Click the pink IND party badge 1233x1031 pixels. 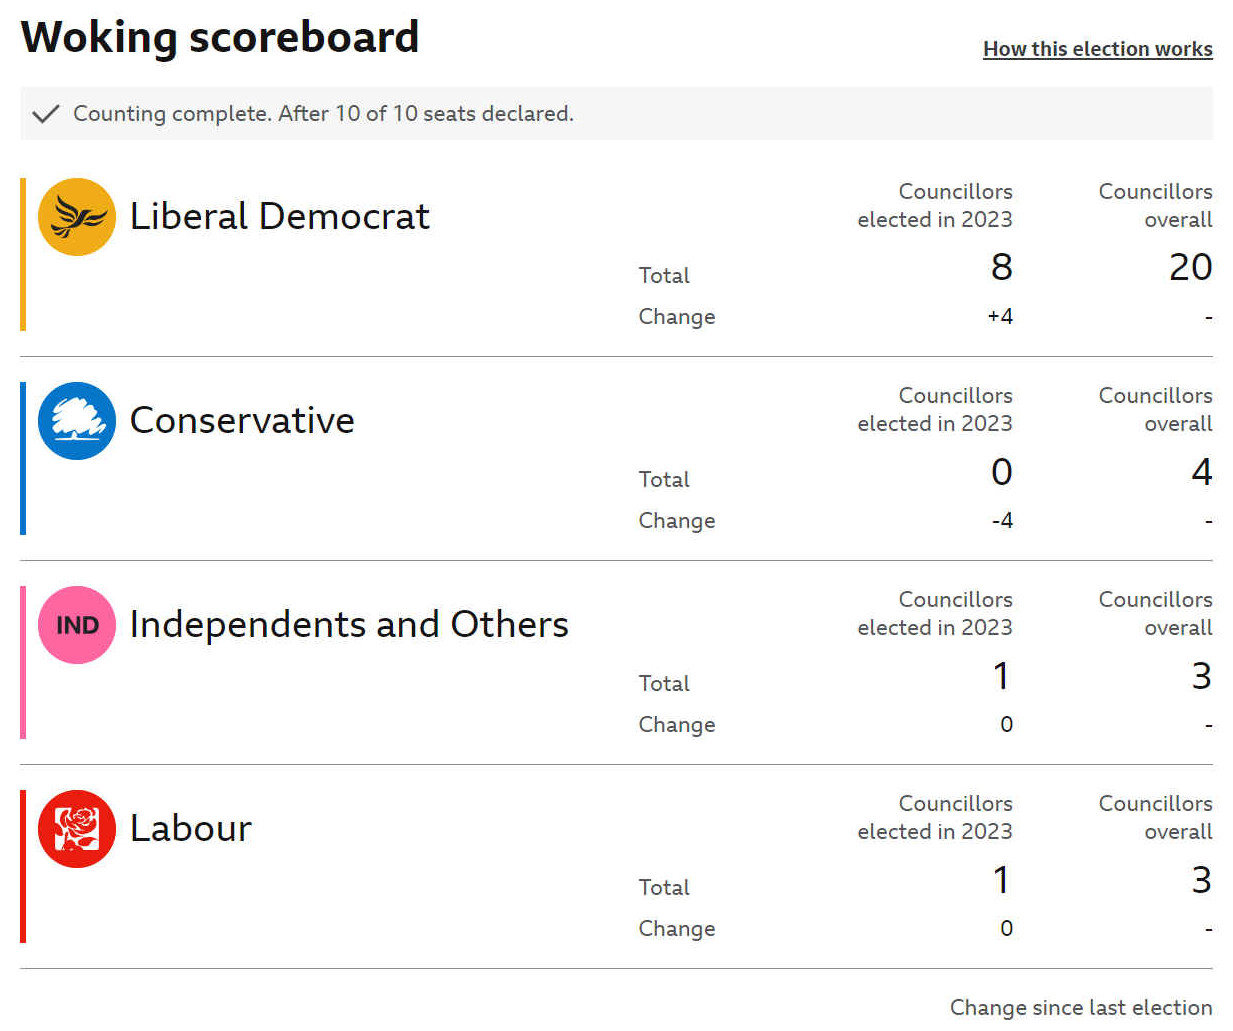[x=77, y=625]
